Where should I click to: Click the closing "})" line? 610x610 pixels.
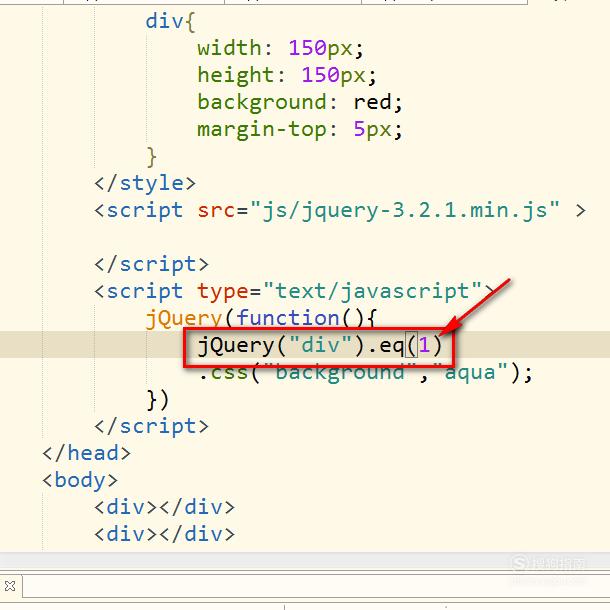158,400
